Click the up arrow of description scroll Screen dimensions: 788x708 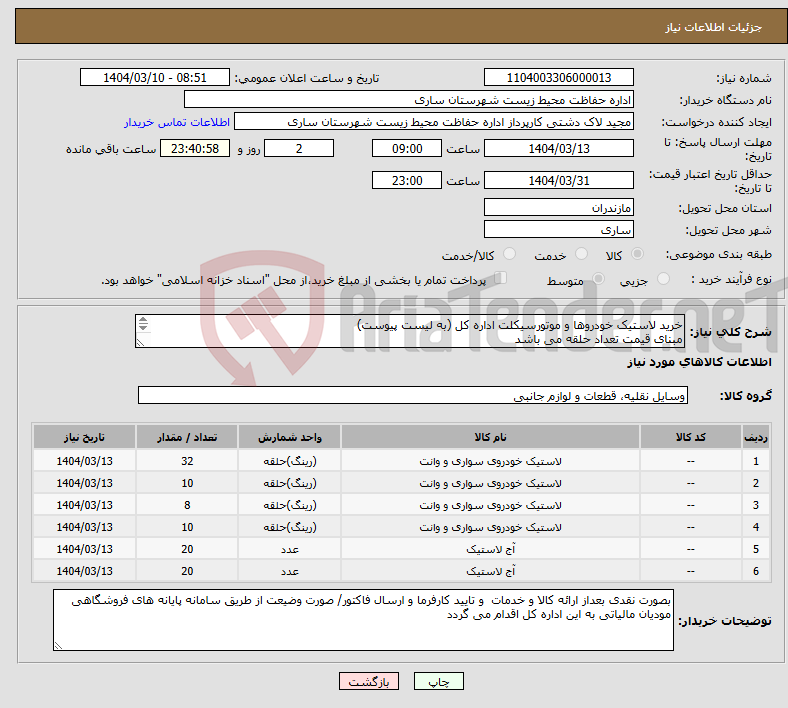point(143,320)
